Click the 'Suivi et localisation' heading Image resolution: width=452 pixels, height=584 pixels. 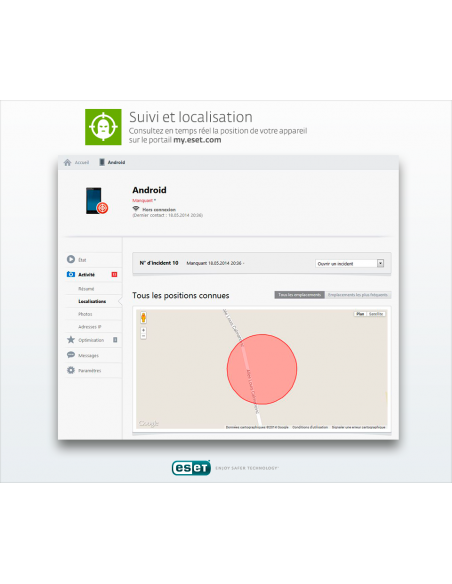[191, 117]
